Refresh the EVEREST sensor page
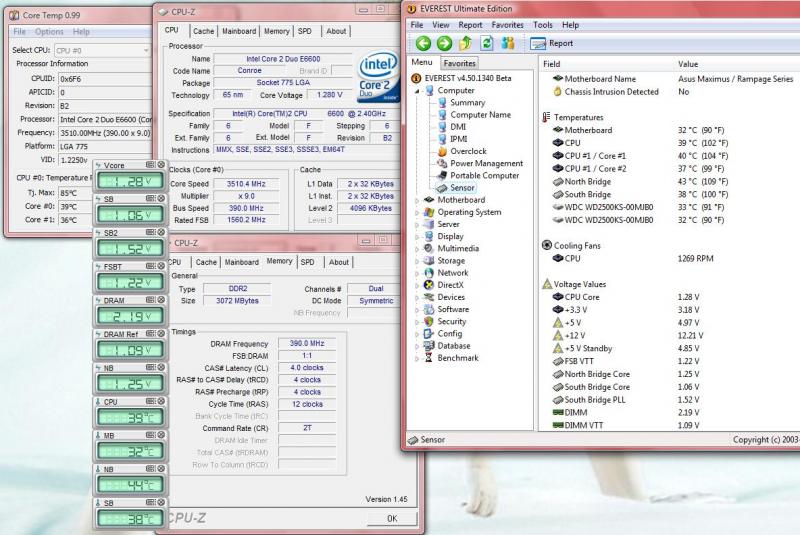Image resolution: width=800 pixels, height=535 pixels. pos(487,43)
